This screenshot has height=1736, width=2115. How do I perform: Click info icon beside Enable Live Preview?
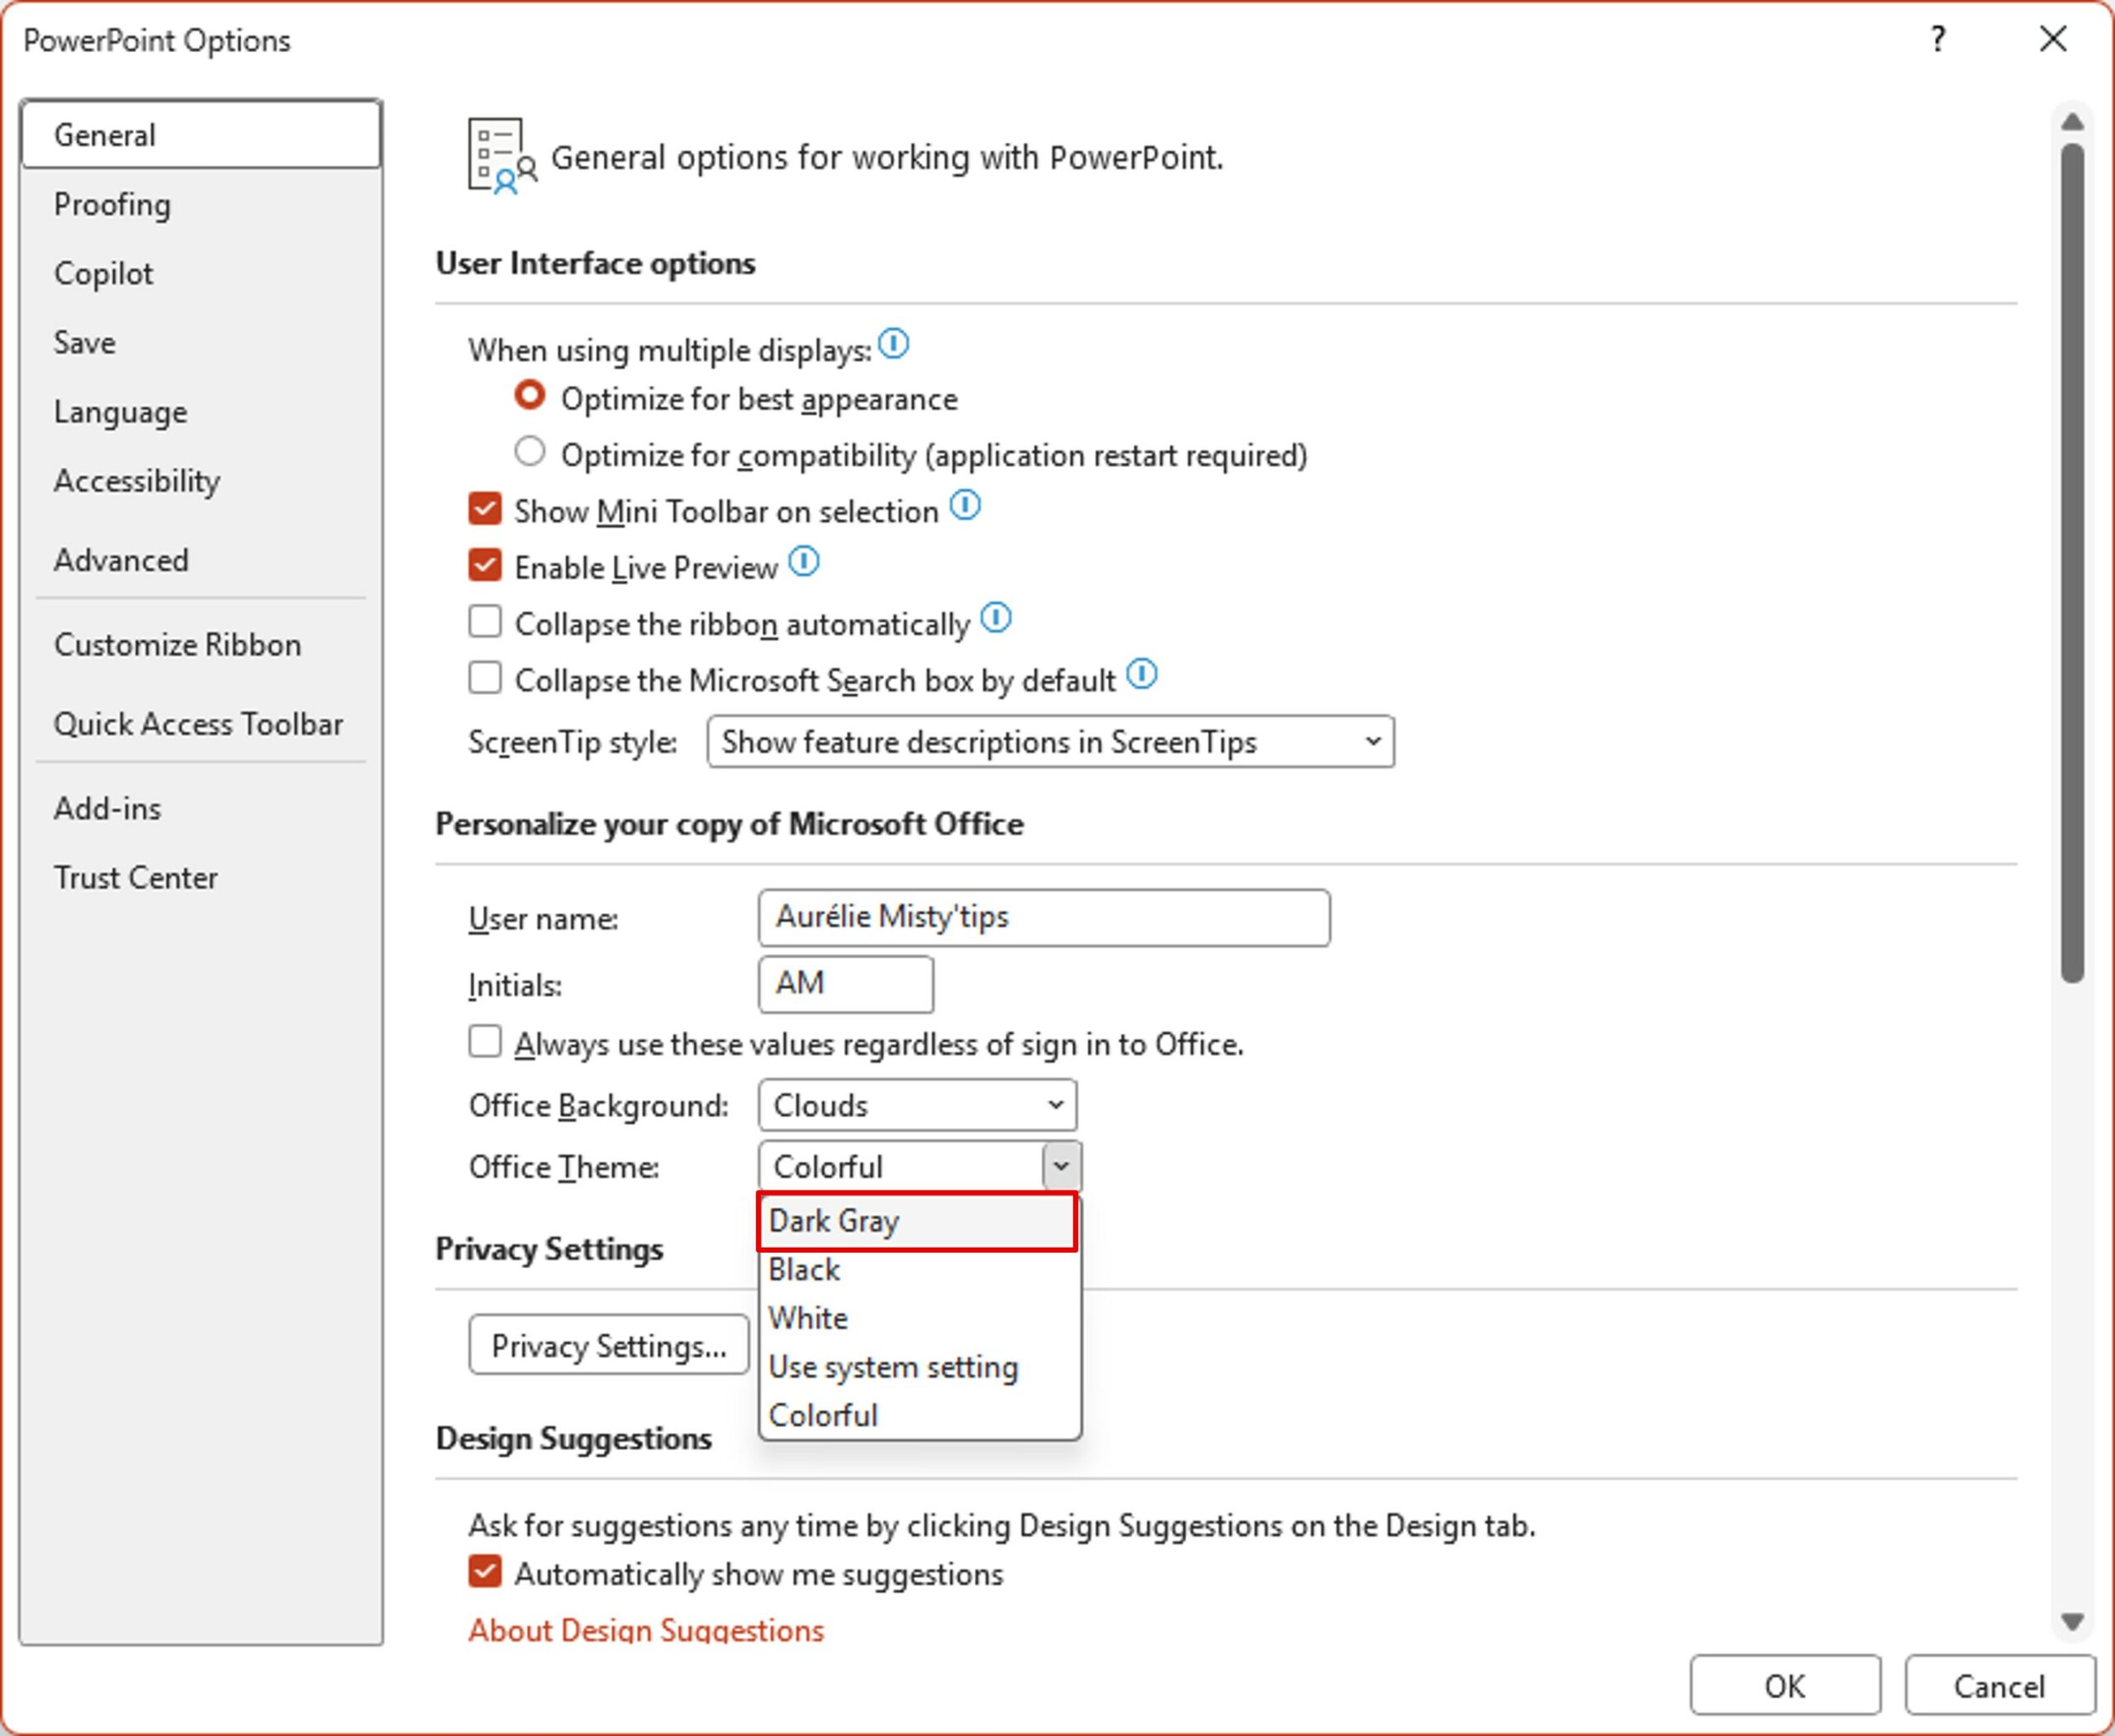click(x=804, y=562)
